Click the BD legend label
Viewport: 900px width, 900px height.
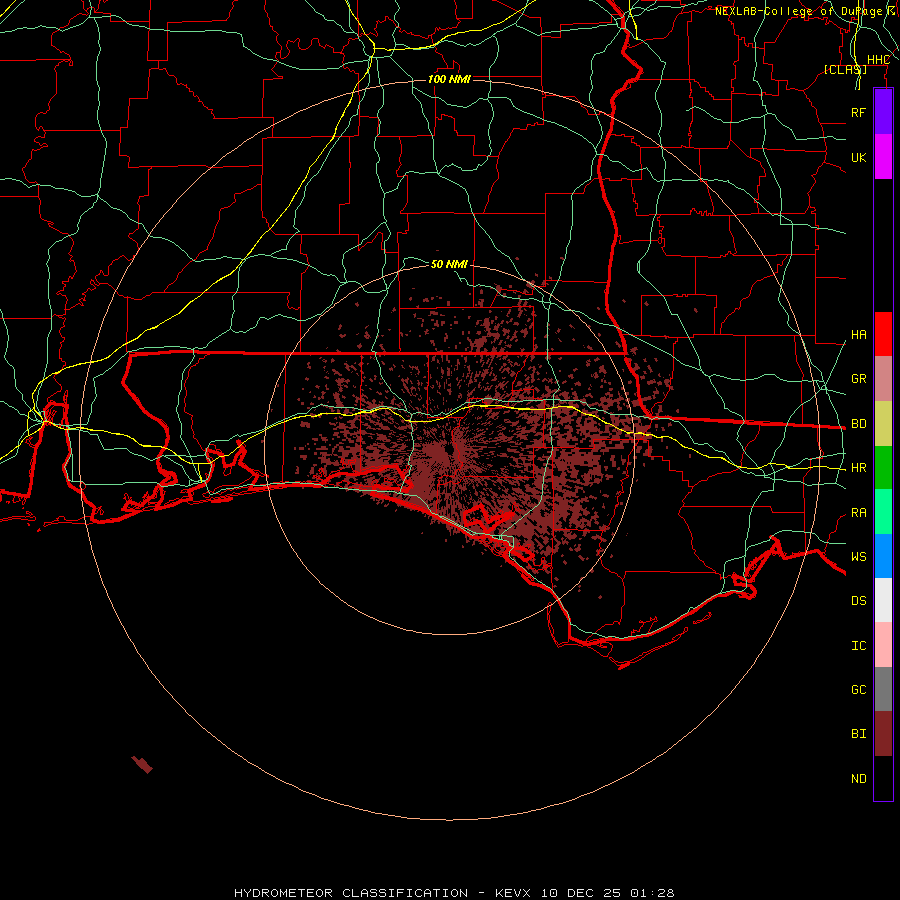coord(858,424)
